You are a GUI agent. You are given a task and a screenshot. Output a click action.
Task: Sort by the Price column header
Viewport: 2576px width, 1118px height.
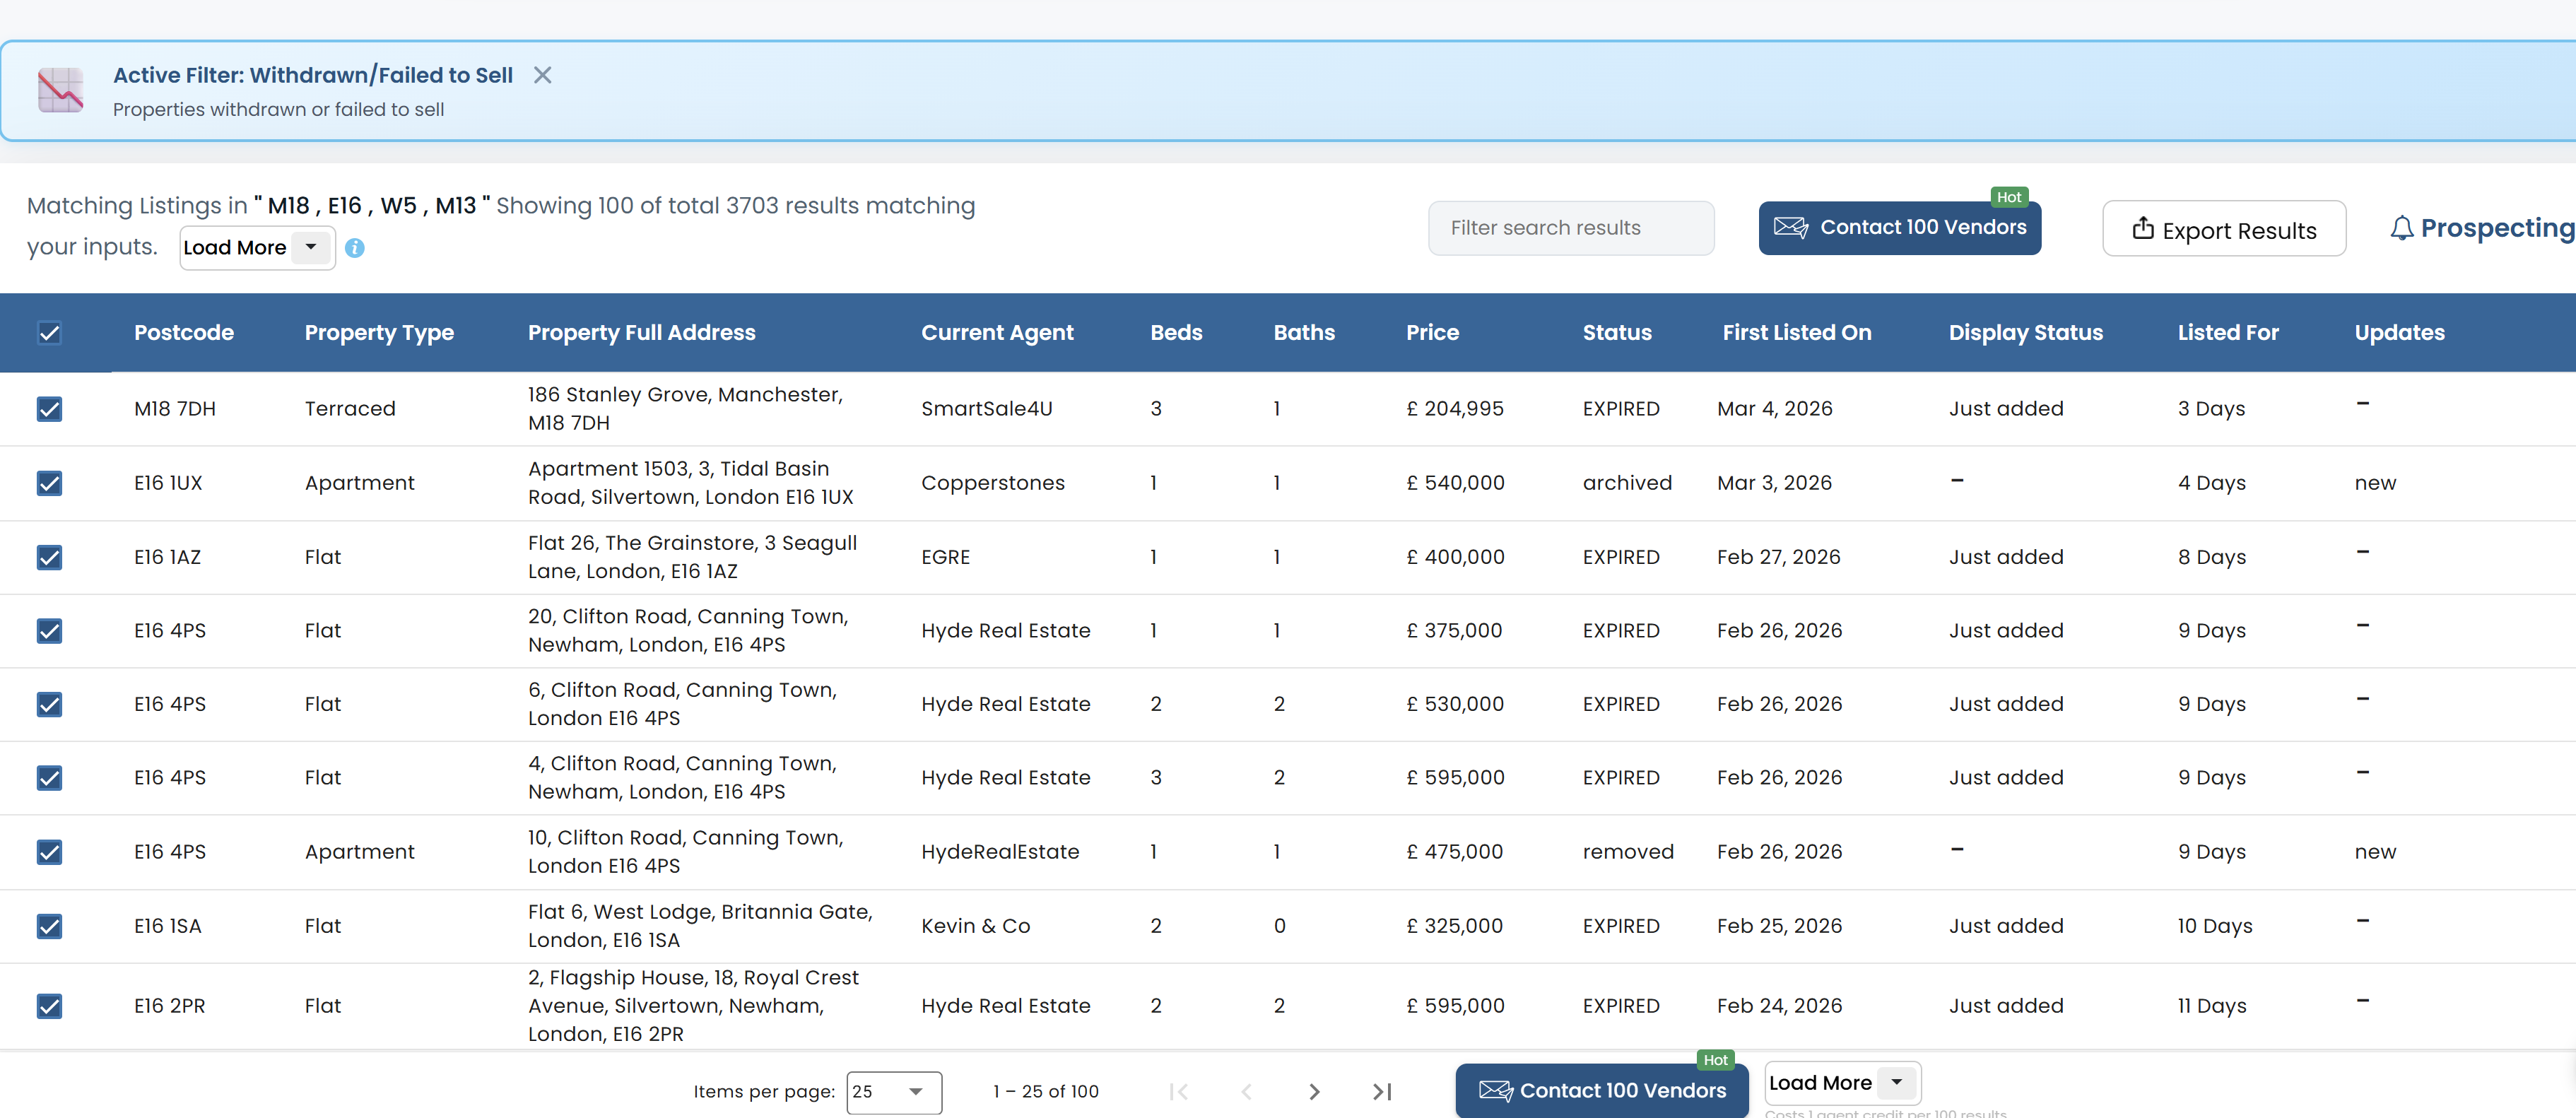[1432, 333]
